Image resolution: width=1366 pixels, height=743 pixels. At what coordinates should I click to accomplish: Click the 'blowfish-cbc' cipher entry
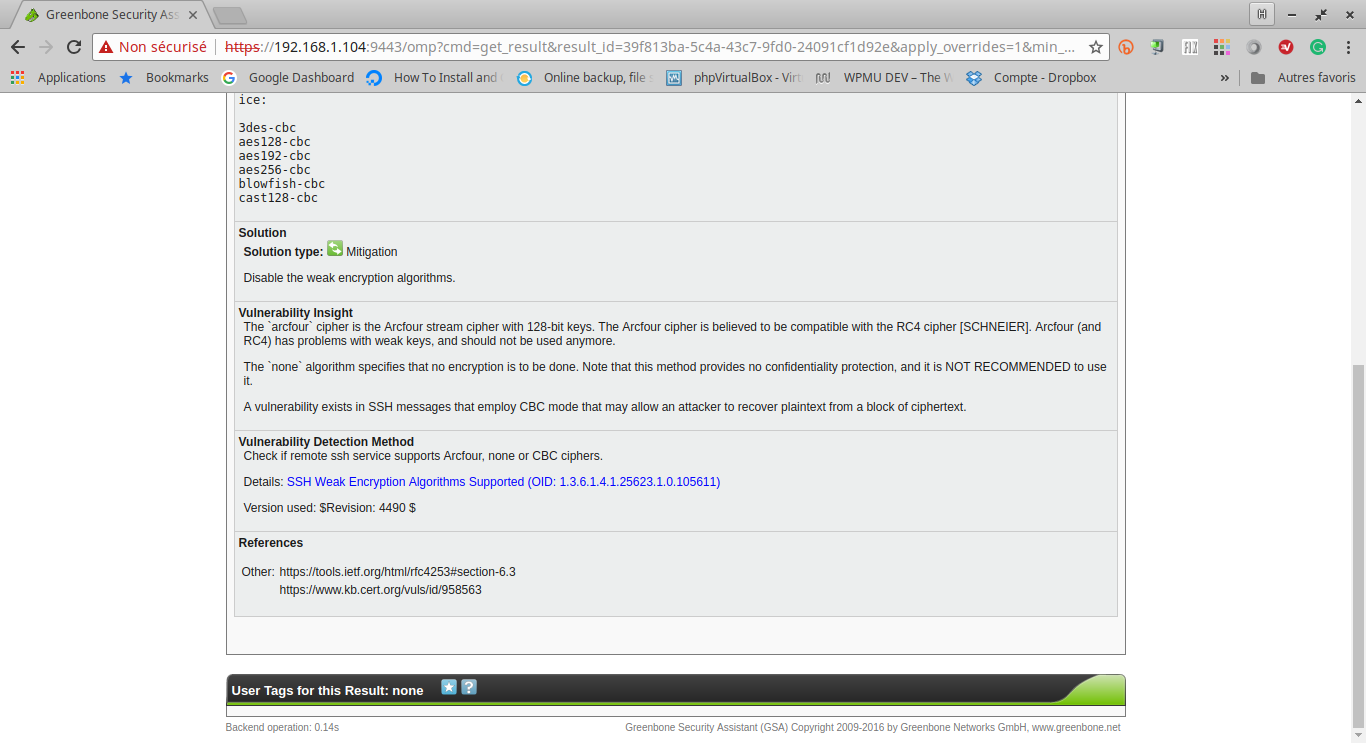point(282,184)
